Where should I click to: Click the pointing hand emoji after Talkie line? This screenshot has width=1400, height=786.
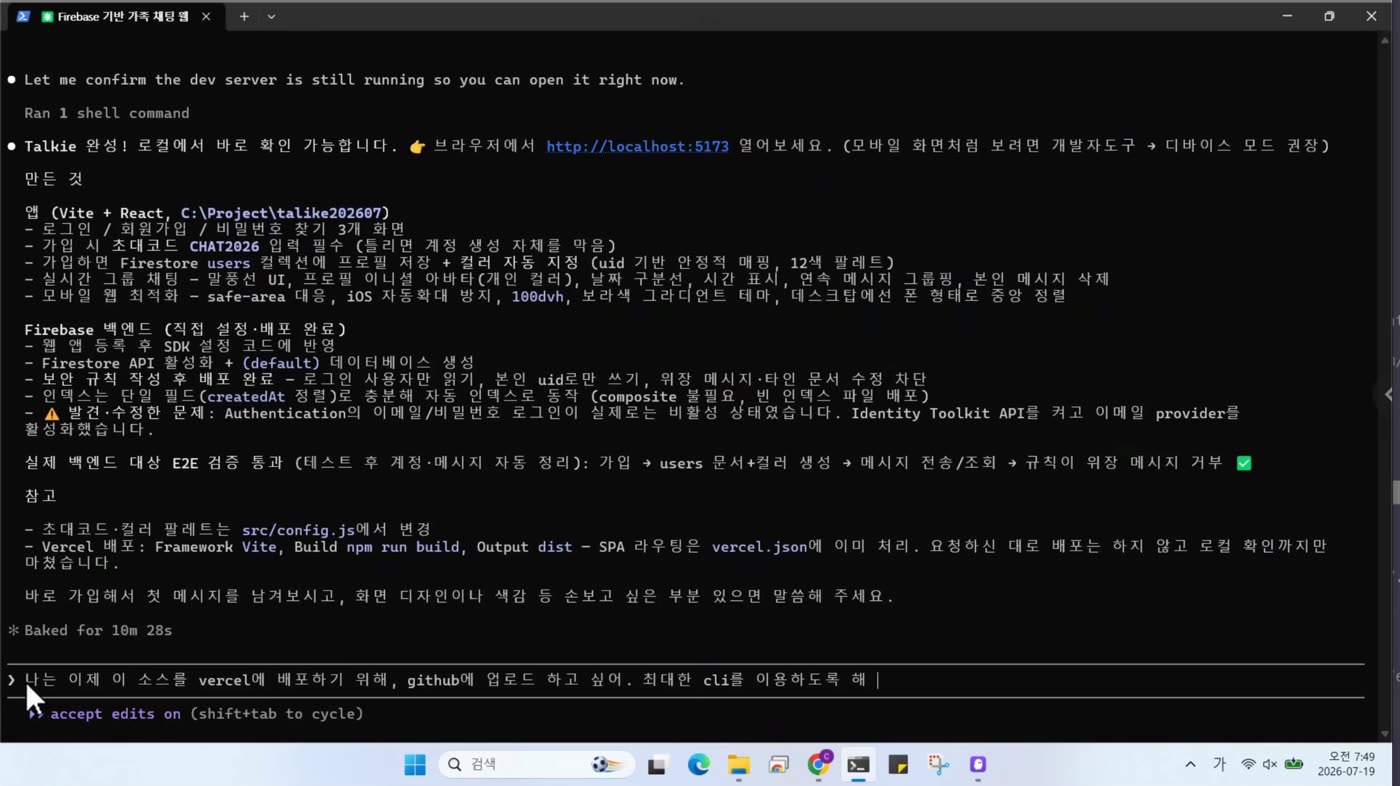417,146
